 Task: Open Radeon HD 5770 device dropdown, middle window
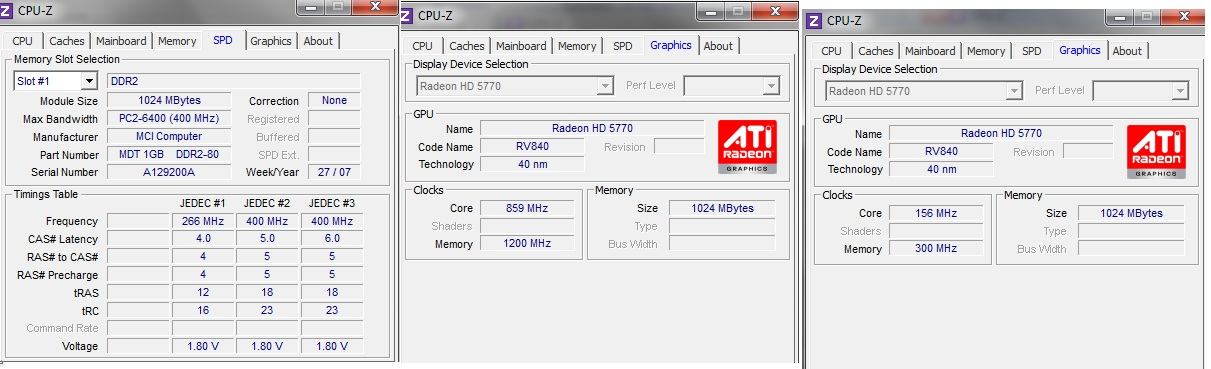(515, 86)
